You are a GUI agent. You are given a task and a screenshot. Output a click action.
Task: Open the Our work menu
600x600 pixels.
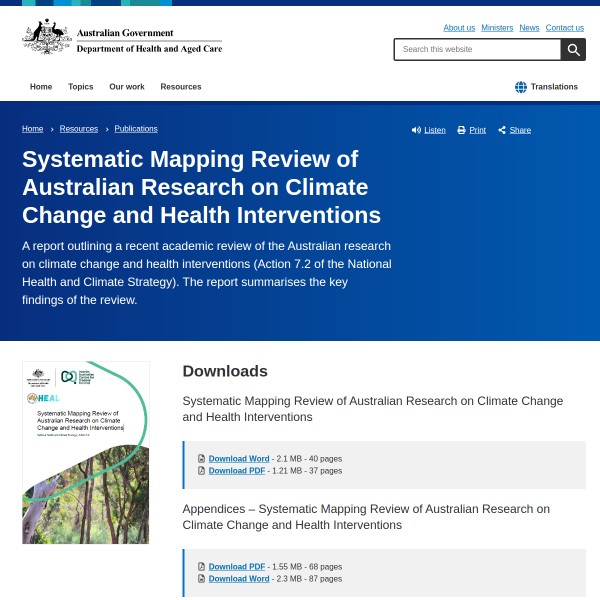coord(127,87)
